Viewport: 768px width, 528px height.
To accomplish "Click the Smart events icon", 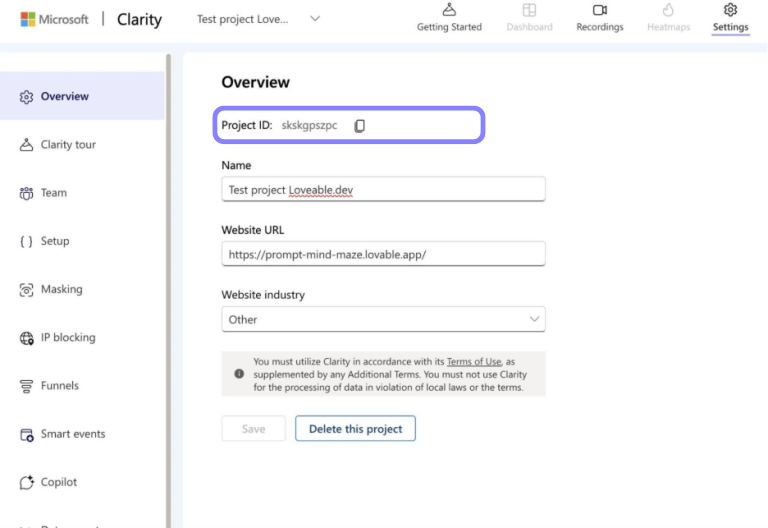I will (x=26, y=434).
